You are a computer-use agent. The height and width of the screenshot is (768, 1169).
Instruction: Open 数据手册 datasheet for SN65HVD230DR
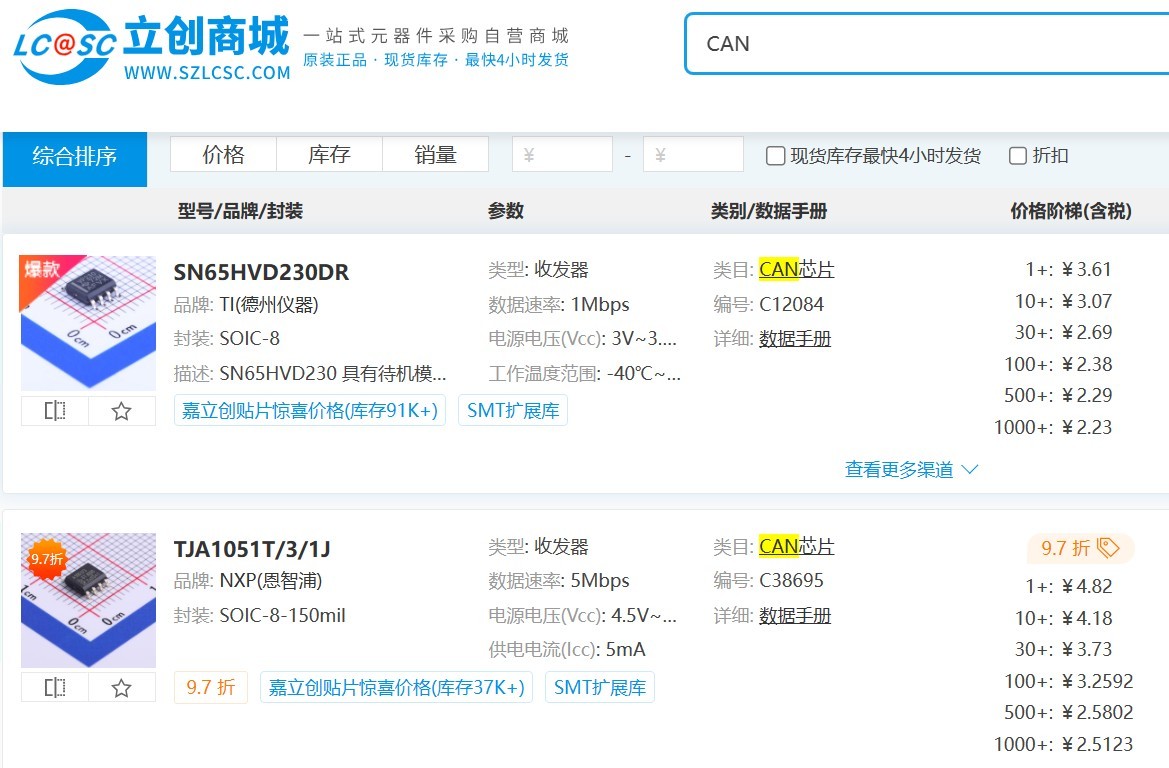[x=795, y=339]
